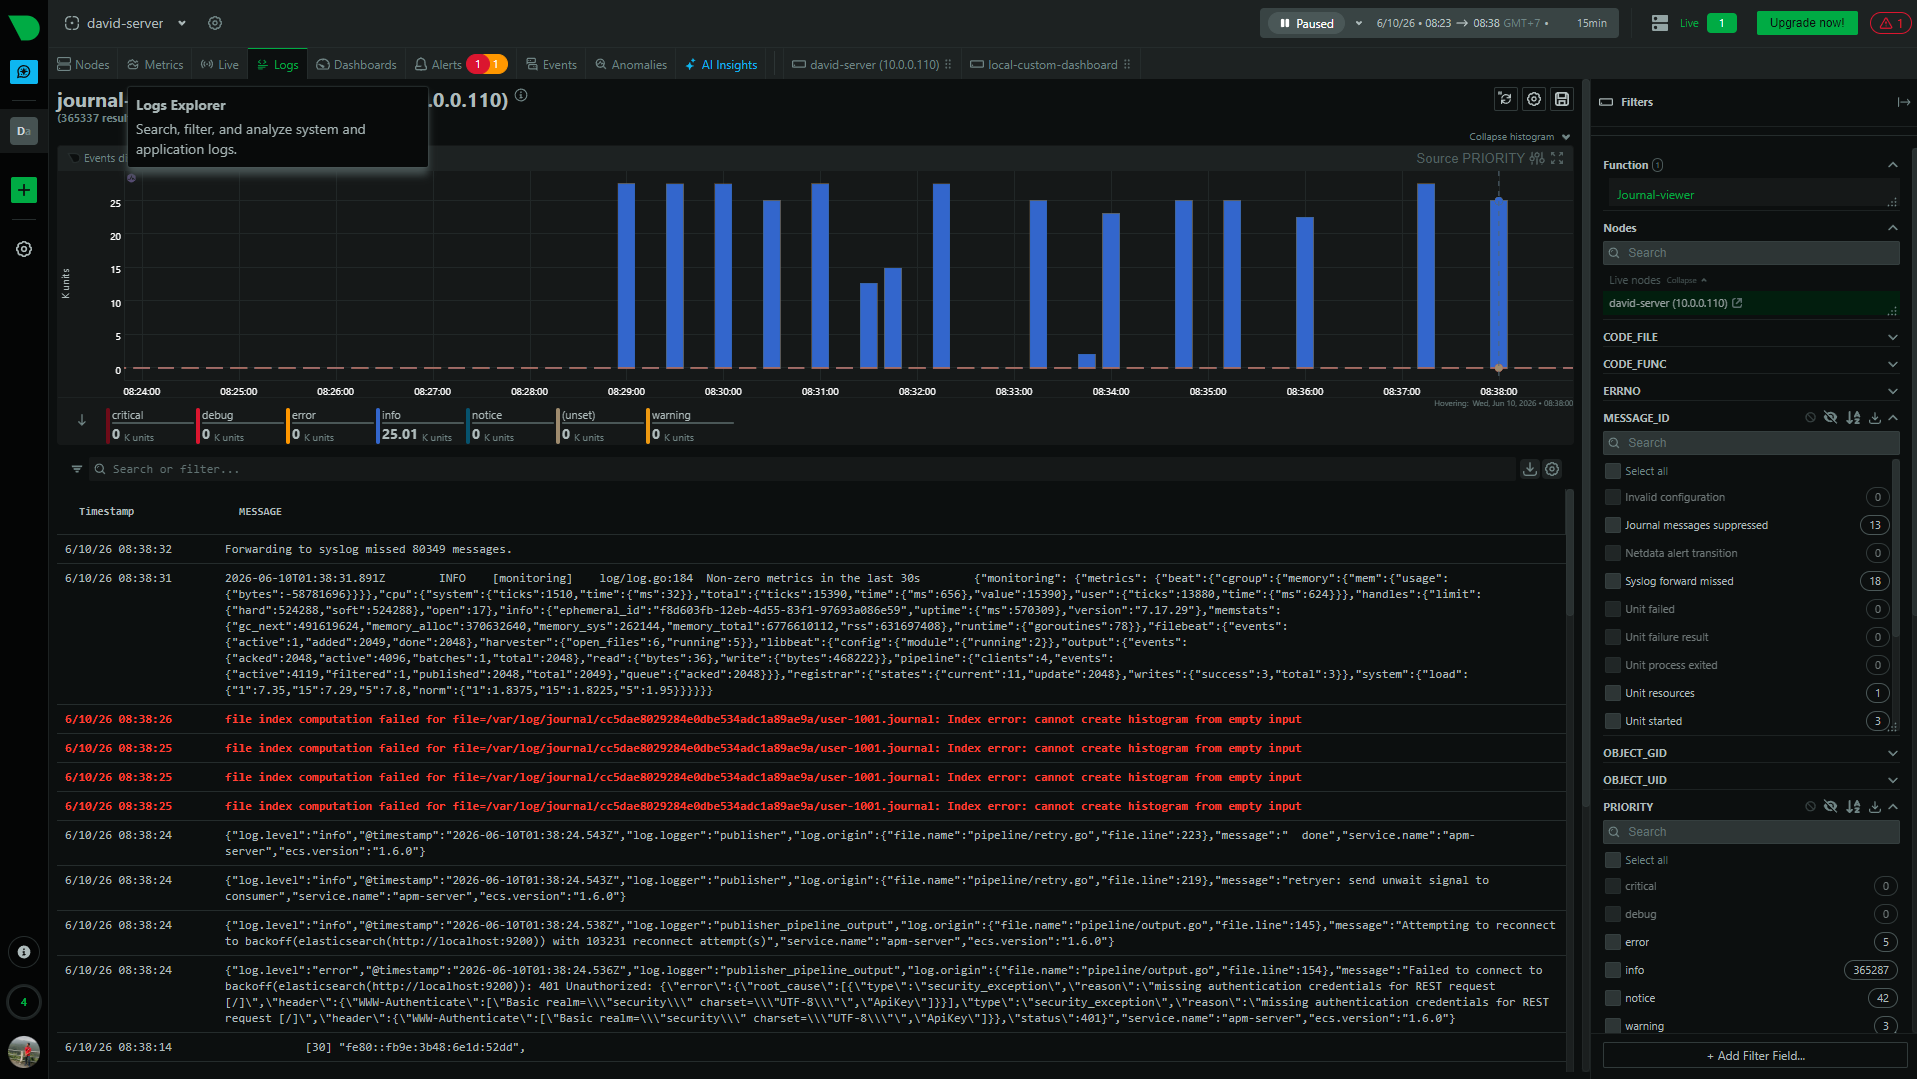Open the Events tab
The image size is (1917, 1079).
click(x=551, y=65)
